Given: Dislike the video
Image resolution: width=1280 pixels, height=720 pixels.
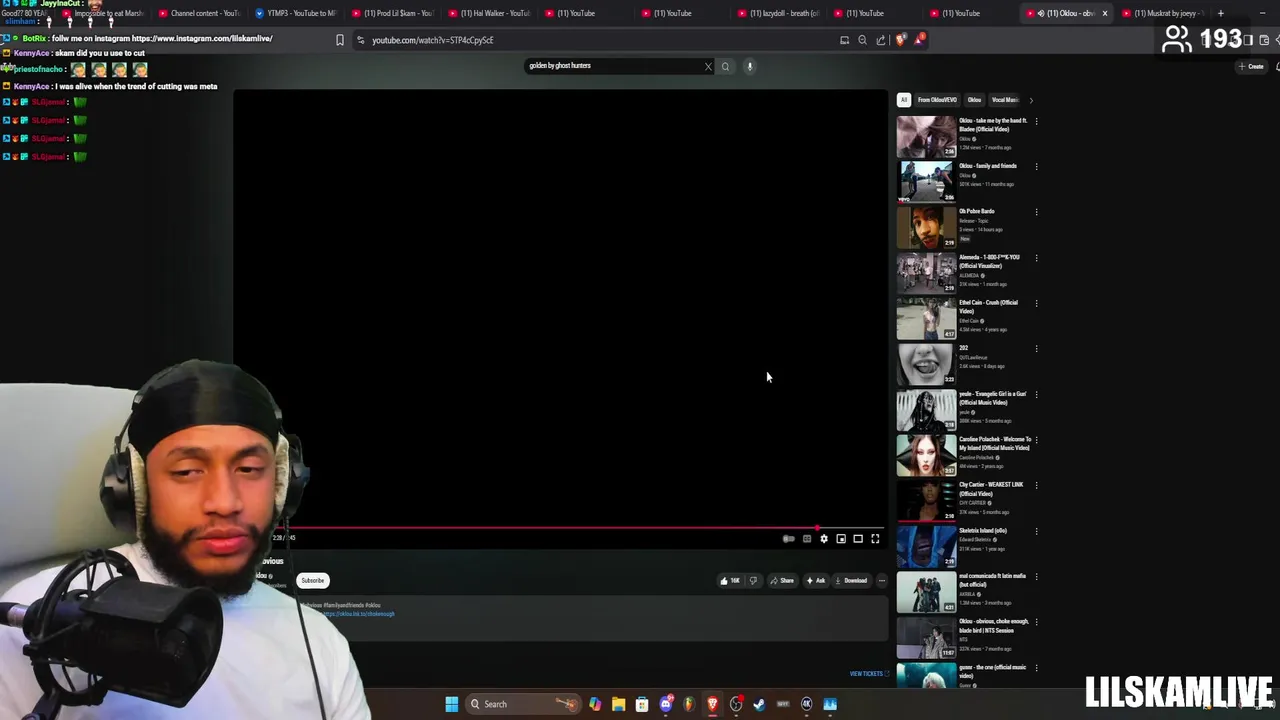Looking at the screenshot, I should [753, 580].
